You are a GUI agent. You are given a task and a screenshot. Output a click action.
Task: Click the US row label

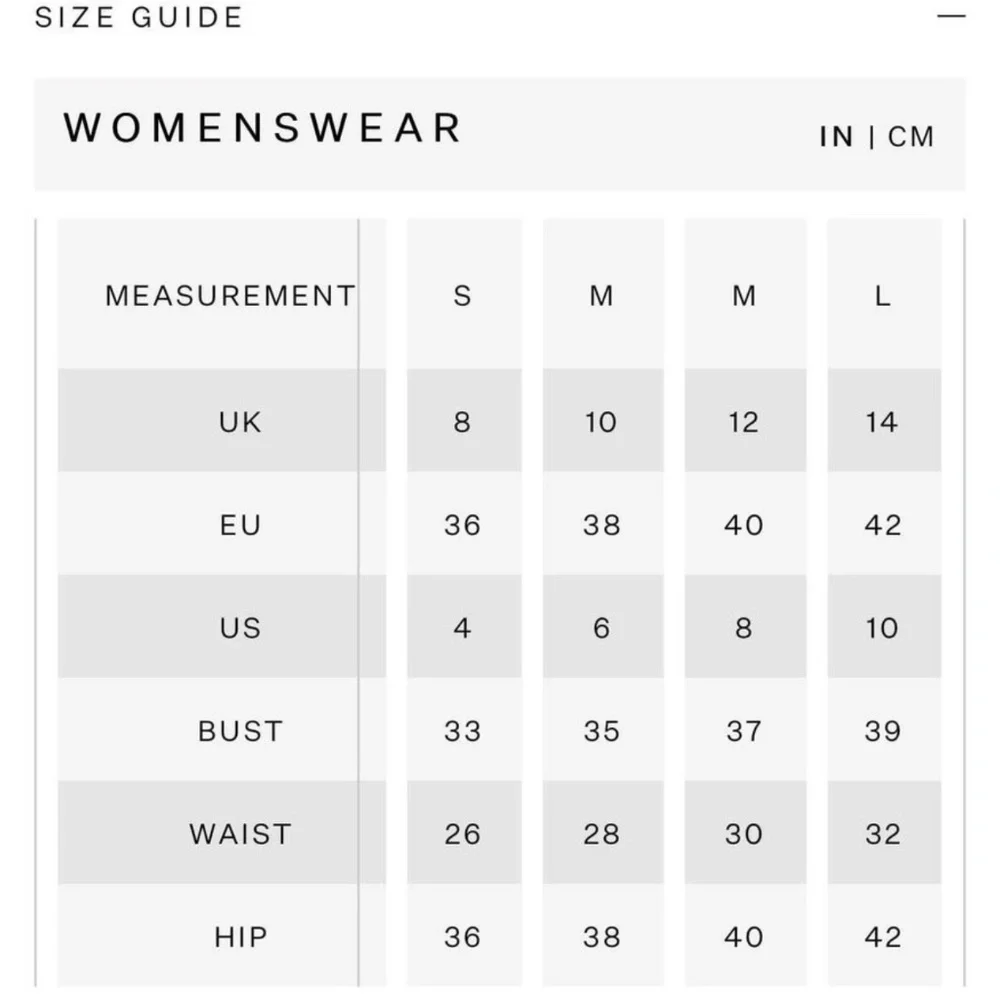pyautogui.click(x=240, y=628)
